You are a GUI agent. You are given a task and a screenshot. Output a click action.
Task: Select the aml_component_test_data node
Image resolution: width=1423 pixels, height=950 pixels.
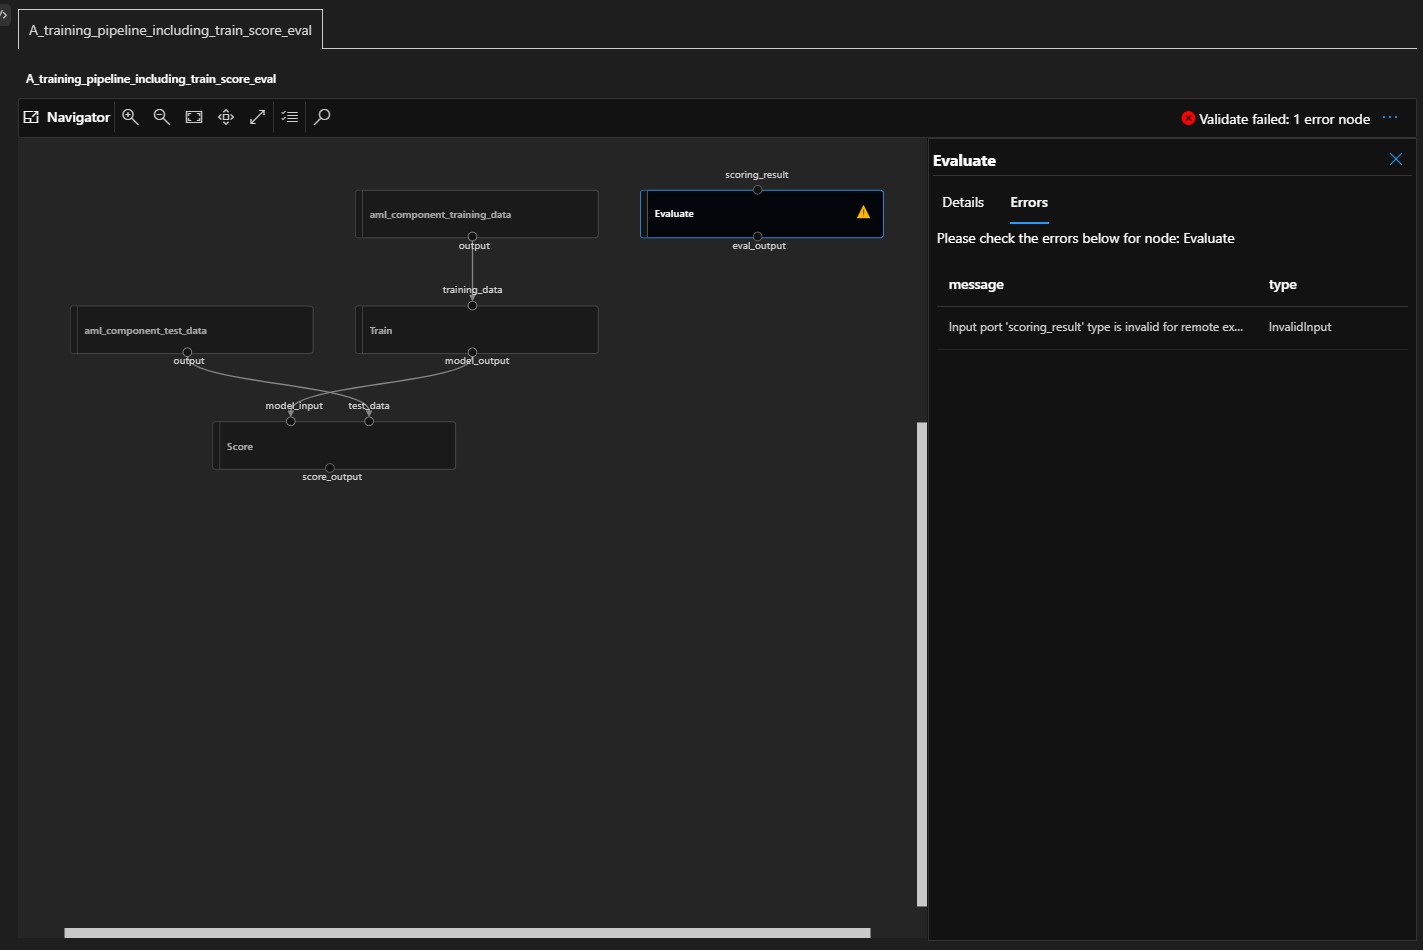coord(192,330)
